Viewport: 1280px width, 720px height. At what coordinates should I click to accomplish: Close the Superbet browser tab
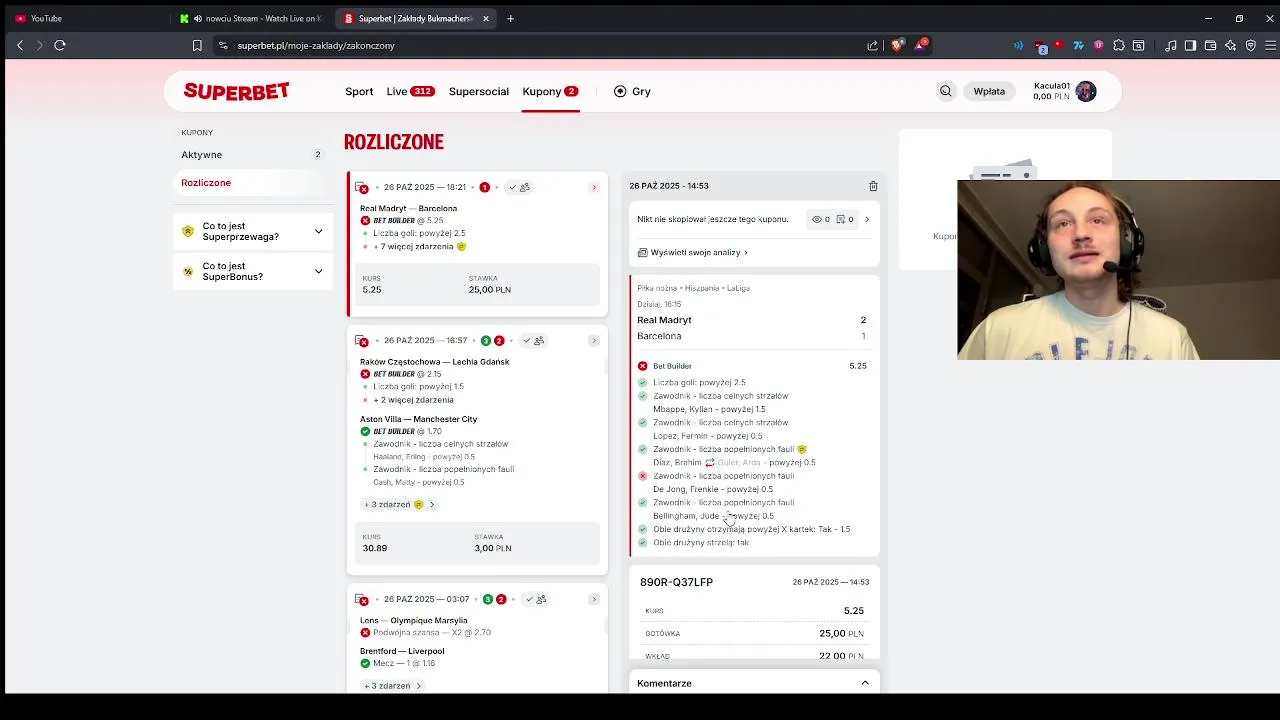[x=486, y=18]
